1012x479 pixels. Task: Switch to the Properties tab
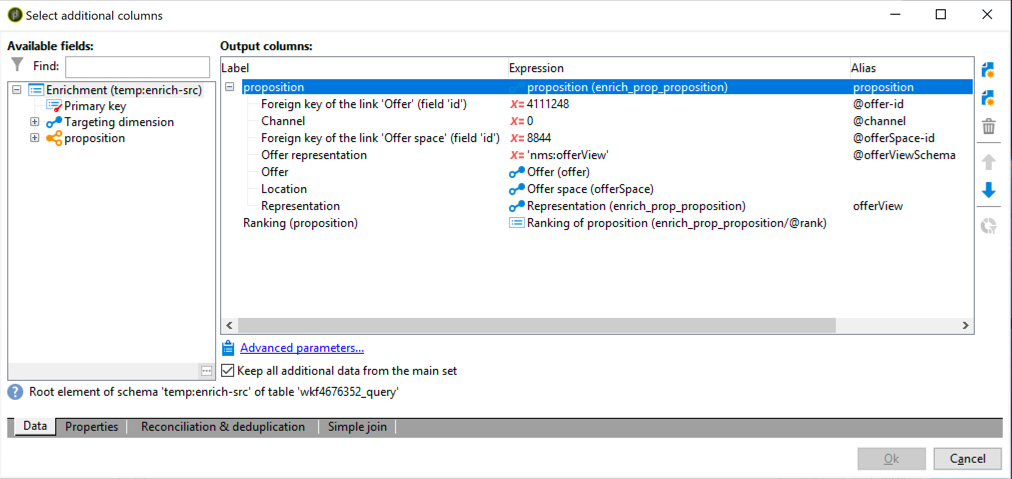pyautogui.click(x=92, y=427)
